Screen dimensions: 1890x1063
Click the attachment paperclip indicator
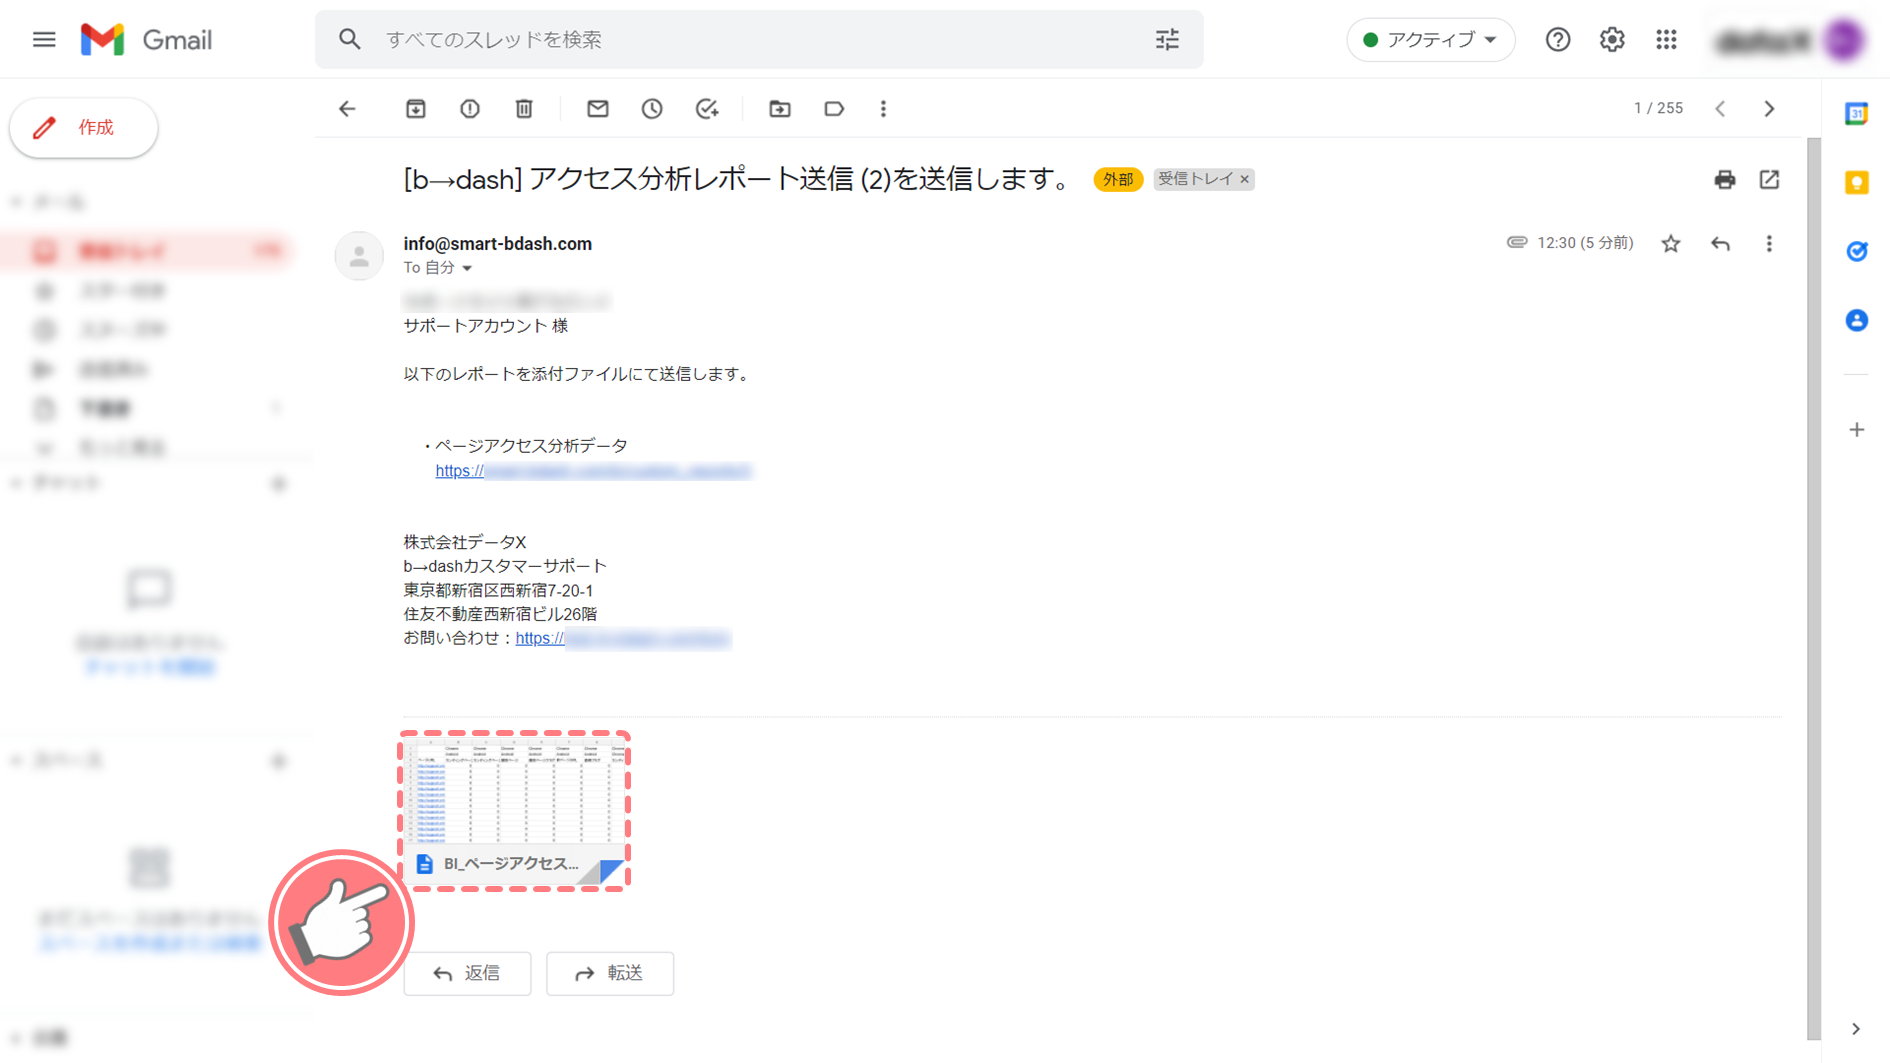[x=1516, y=242]
